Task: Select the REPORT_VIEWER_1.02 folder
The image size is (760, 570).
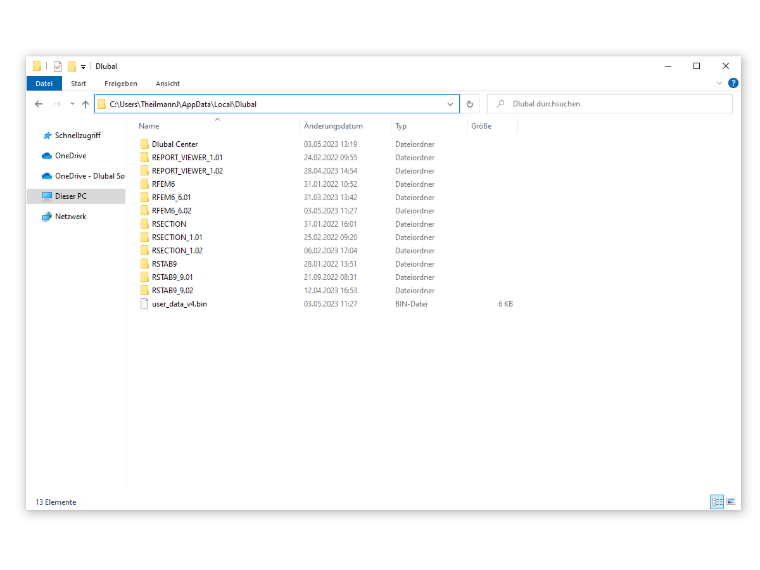Action: point(187,171)
